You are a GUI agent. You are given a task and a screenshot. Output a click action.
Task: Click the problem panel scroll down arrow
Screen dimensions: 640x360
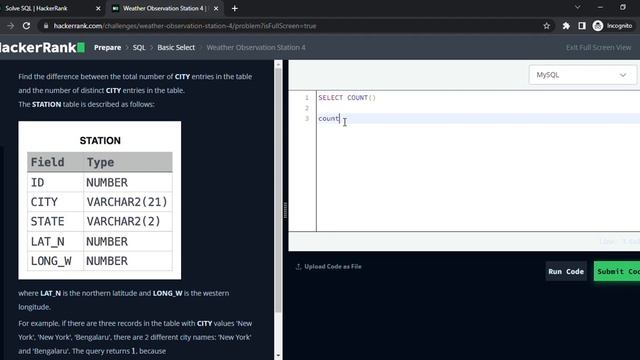278,356
